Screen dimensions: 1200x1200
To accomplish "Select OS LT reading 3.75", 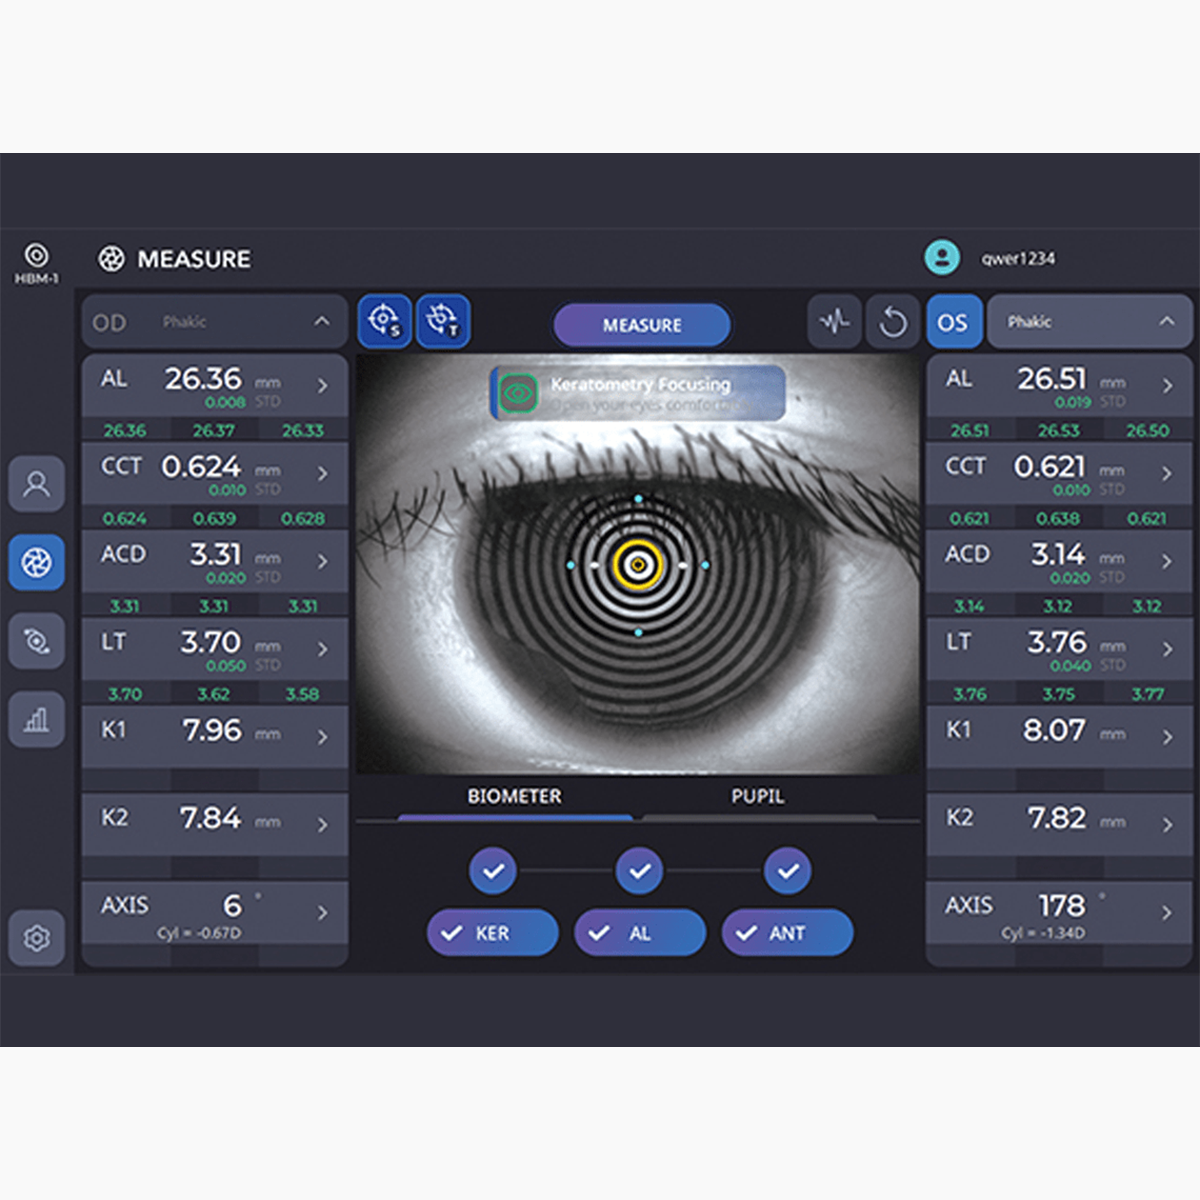I will coord(1058,694).
